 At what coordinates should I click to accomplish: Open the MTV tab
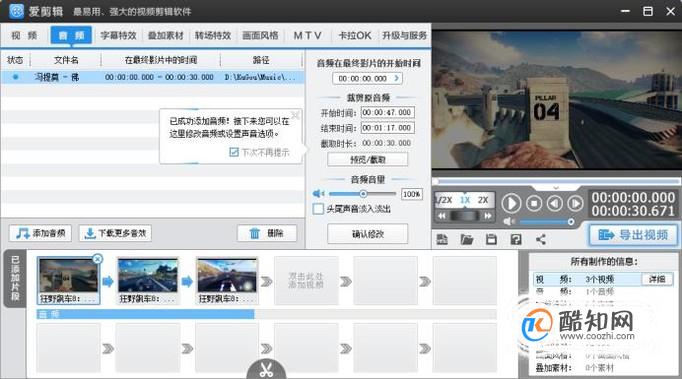[308, 36]
